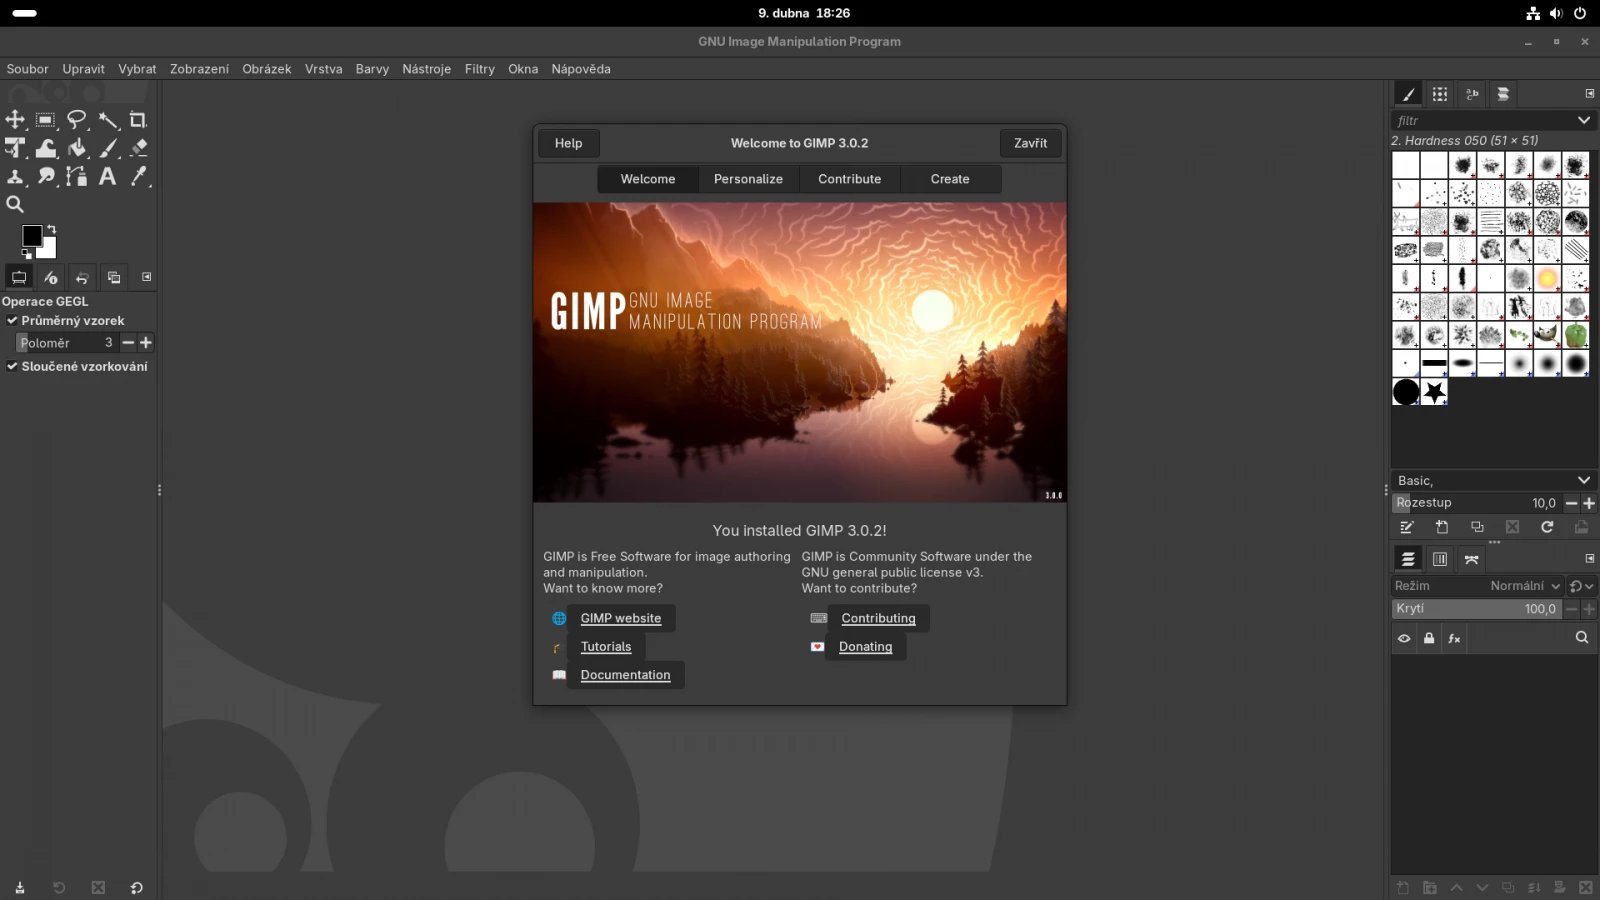The image size is (1600, 900).
Task: Select the Zoom magnifier tool
Action: [15, 204]
